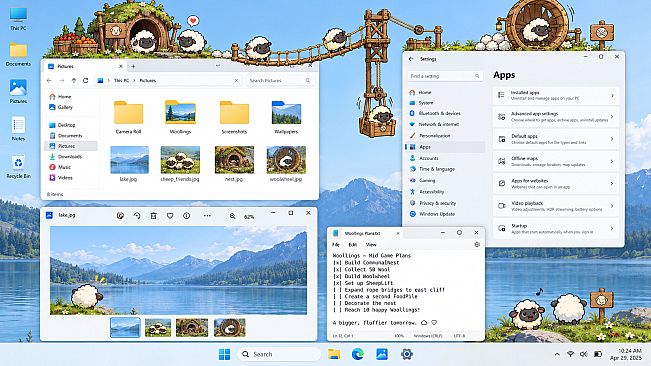Expand the Advanced app settings chevron
The image size is (651, 366).
[612, 117]
